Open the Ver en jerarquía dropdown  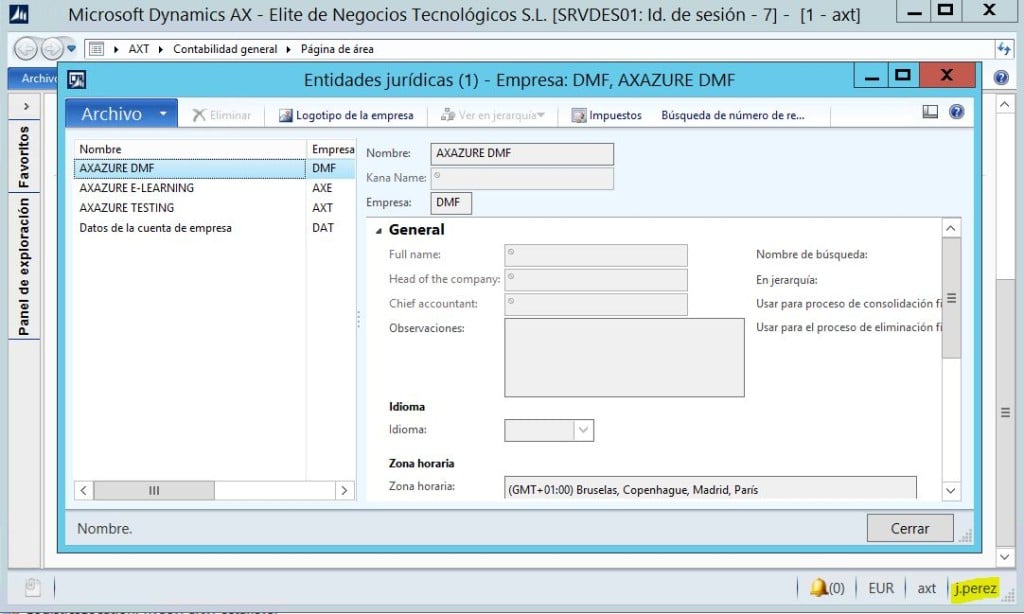tap(492, 115)
